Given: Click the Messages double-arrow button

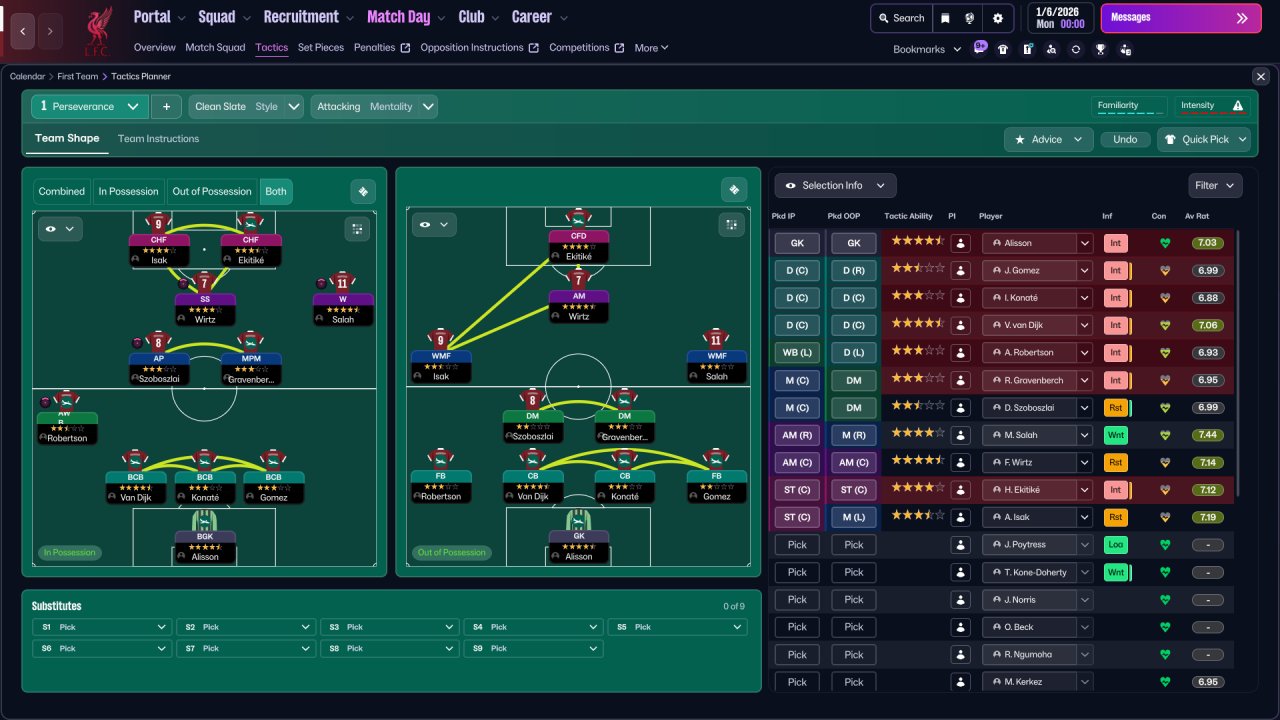Looking at the screenshot, I should point(1243,18).
